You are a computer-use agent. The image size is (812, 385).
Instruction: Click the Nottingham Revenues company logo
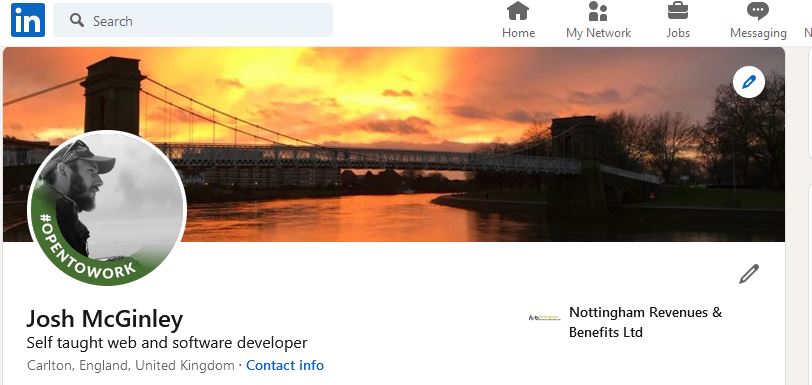pyautogui.click(x=544, y=317)
